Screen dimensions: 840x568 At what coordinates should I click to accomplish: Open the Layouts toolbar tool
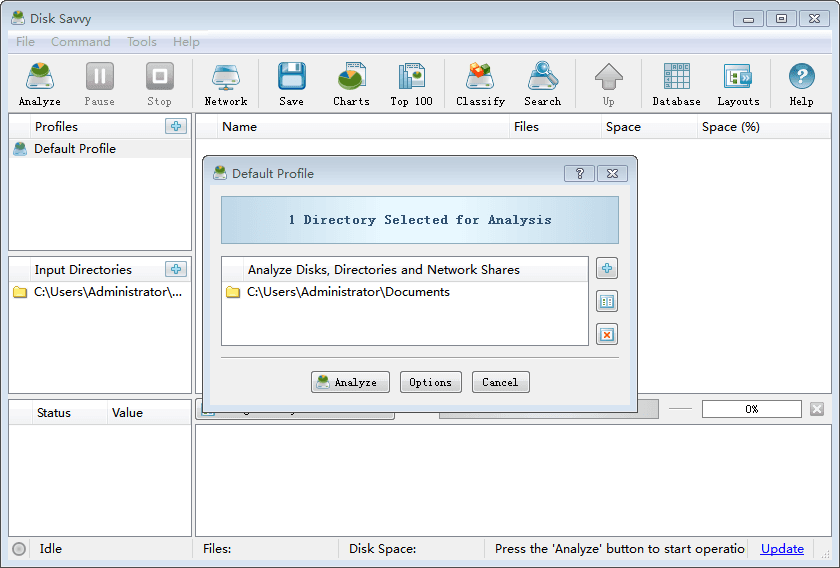738,84
